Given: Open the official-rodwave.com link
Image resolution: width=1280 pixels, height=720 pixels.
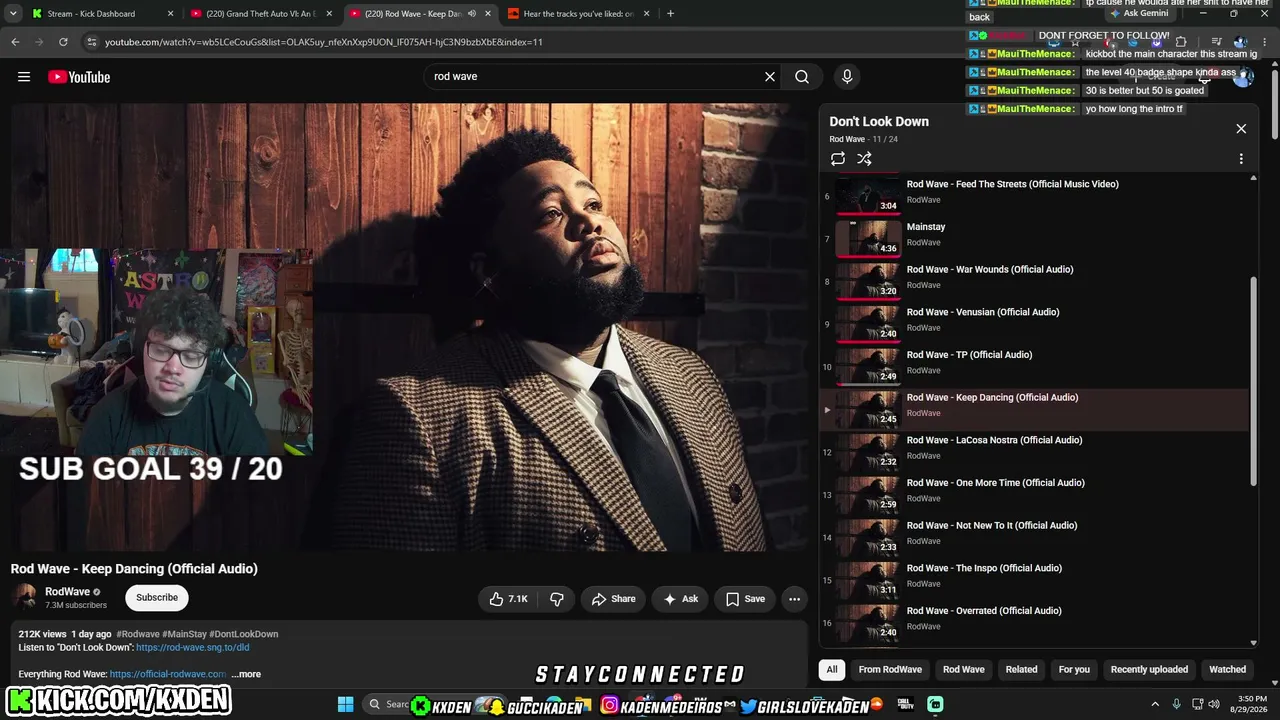Looking at the screenshot, I should pyautogui.click(x=168, y=674).
